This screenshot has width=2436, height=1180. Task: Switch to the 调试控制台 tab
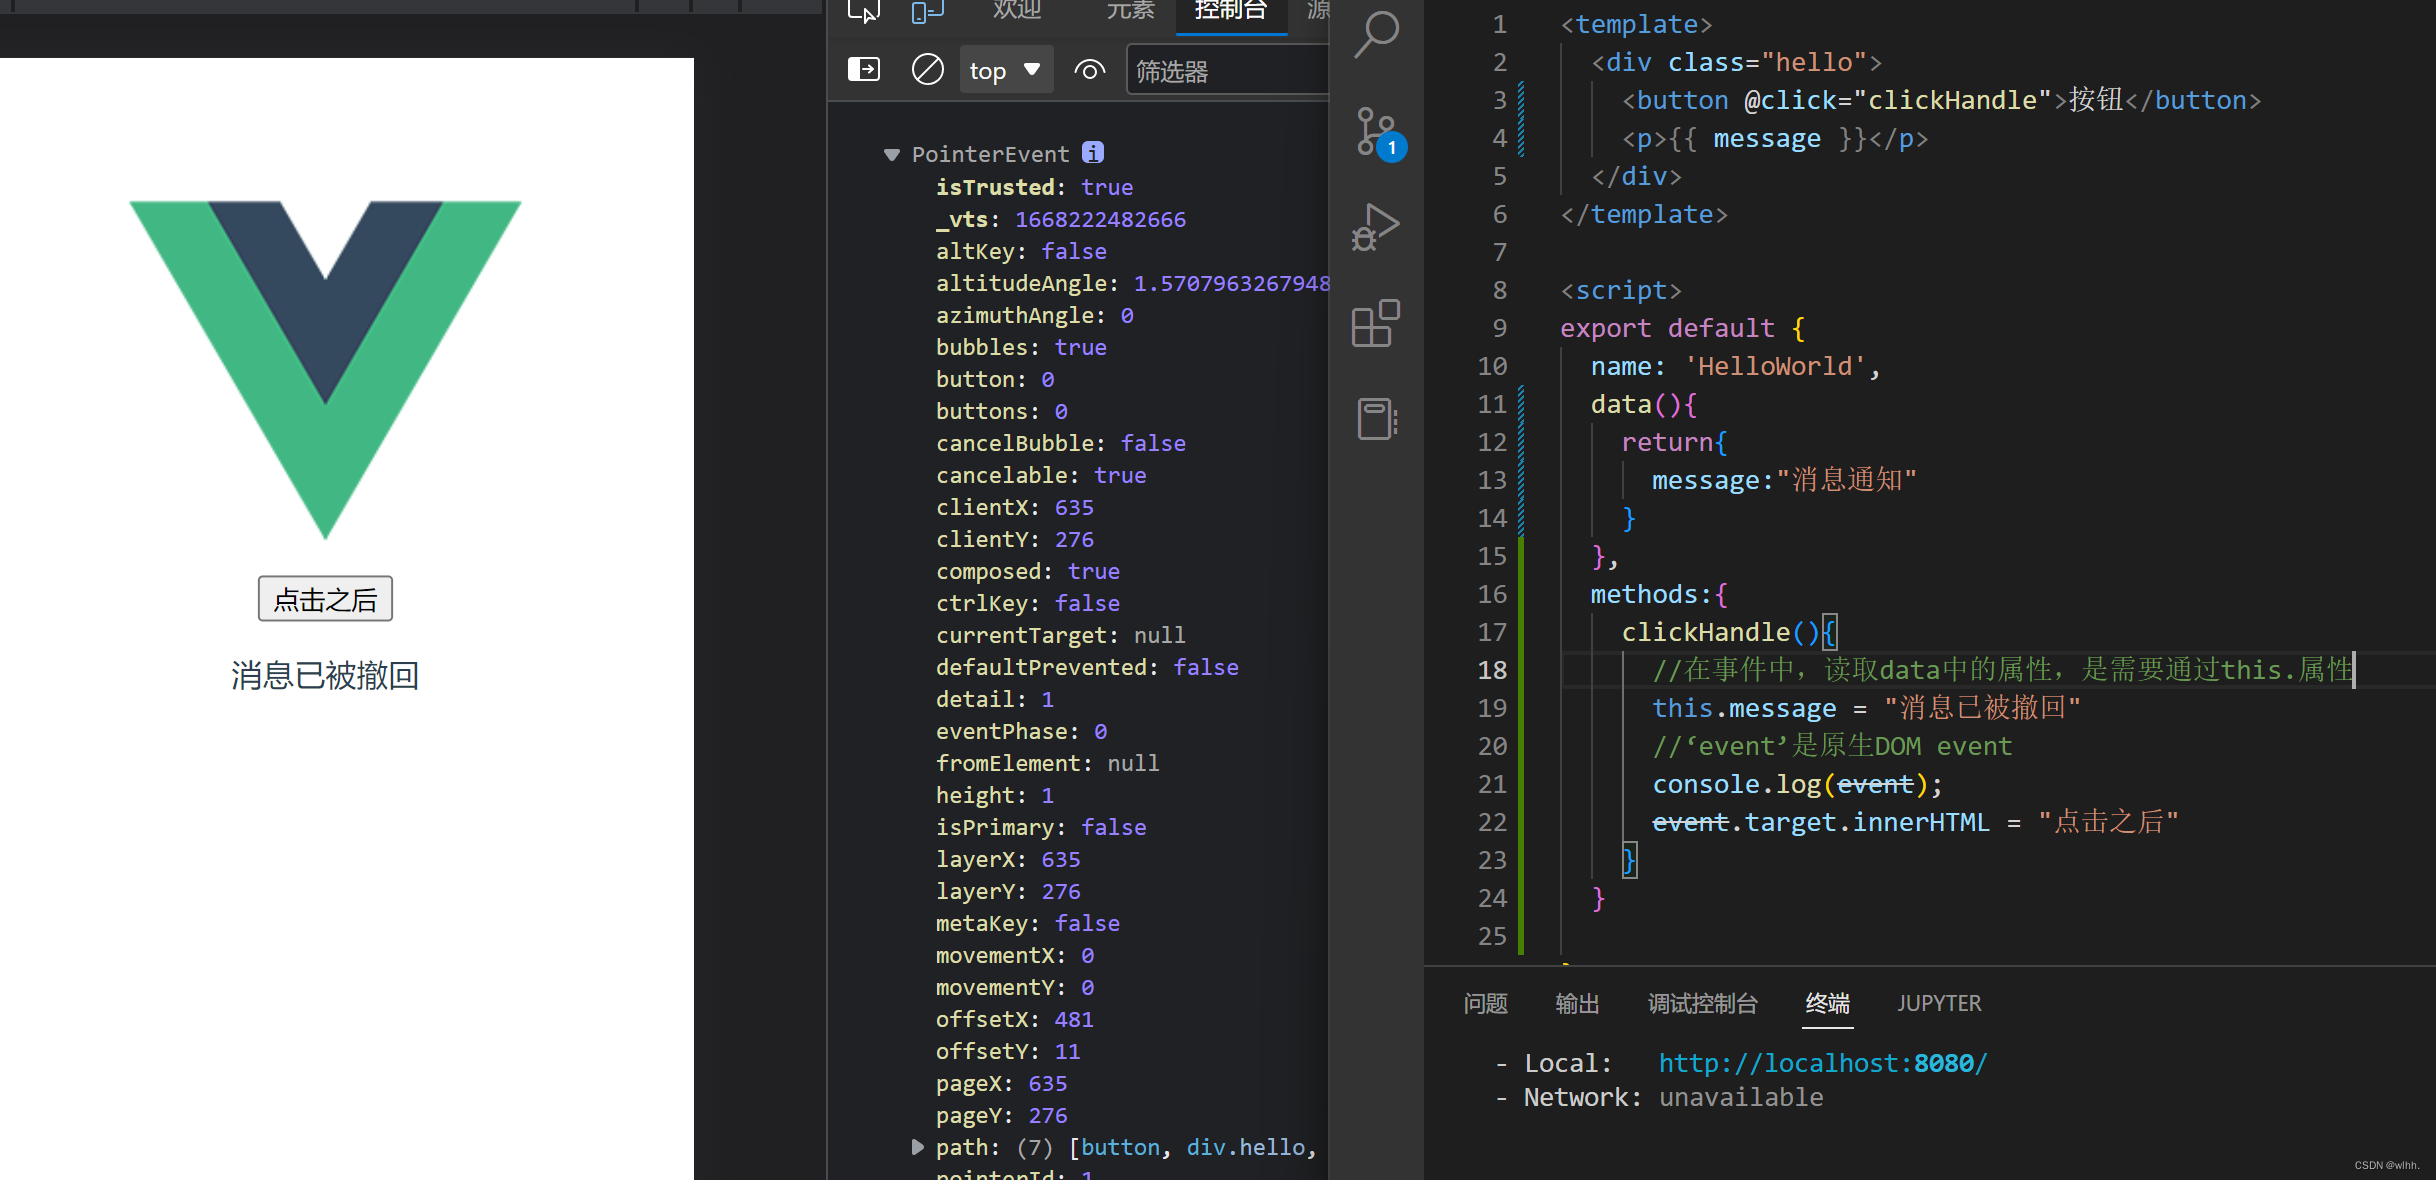[1701, 1003]
